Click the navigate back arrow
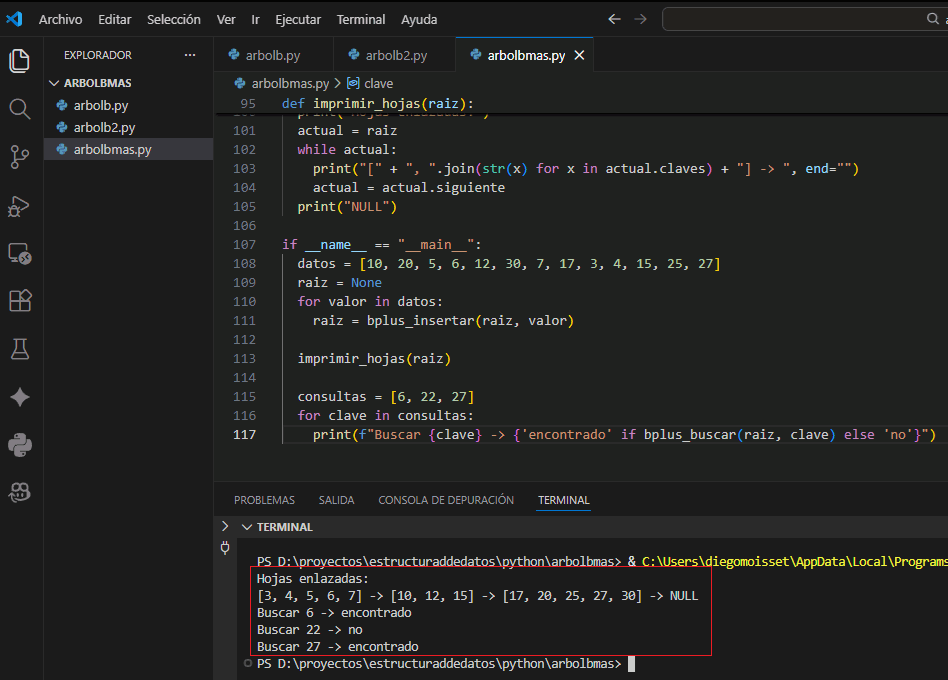Screen dimensions: 948x680 tap(614, 19)
